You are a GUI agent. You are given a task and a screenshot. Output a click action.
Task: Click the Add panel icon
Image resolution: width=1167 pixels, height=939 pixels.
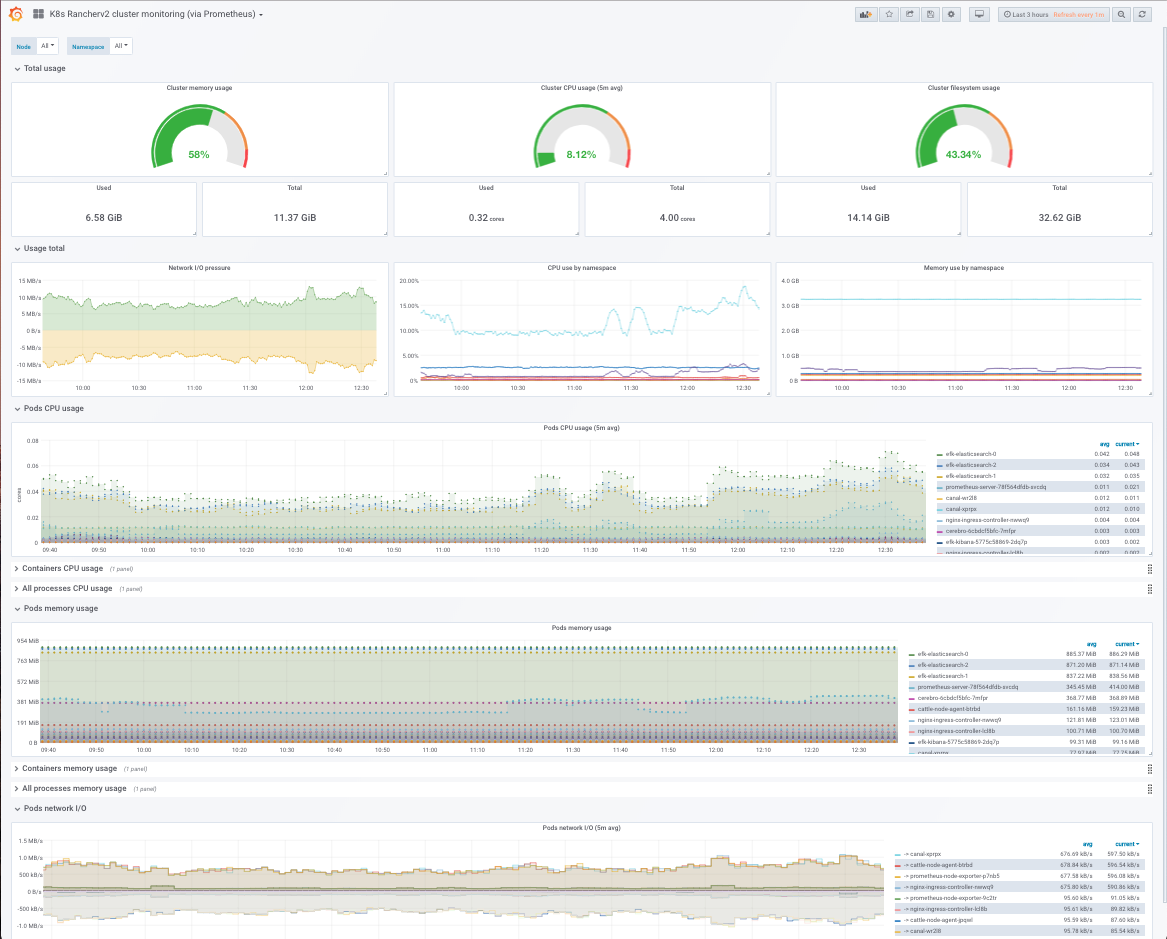pyautogui.click(x=866, y=14)
